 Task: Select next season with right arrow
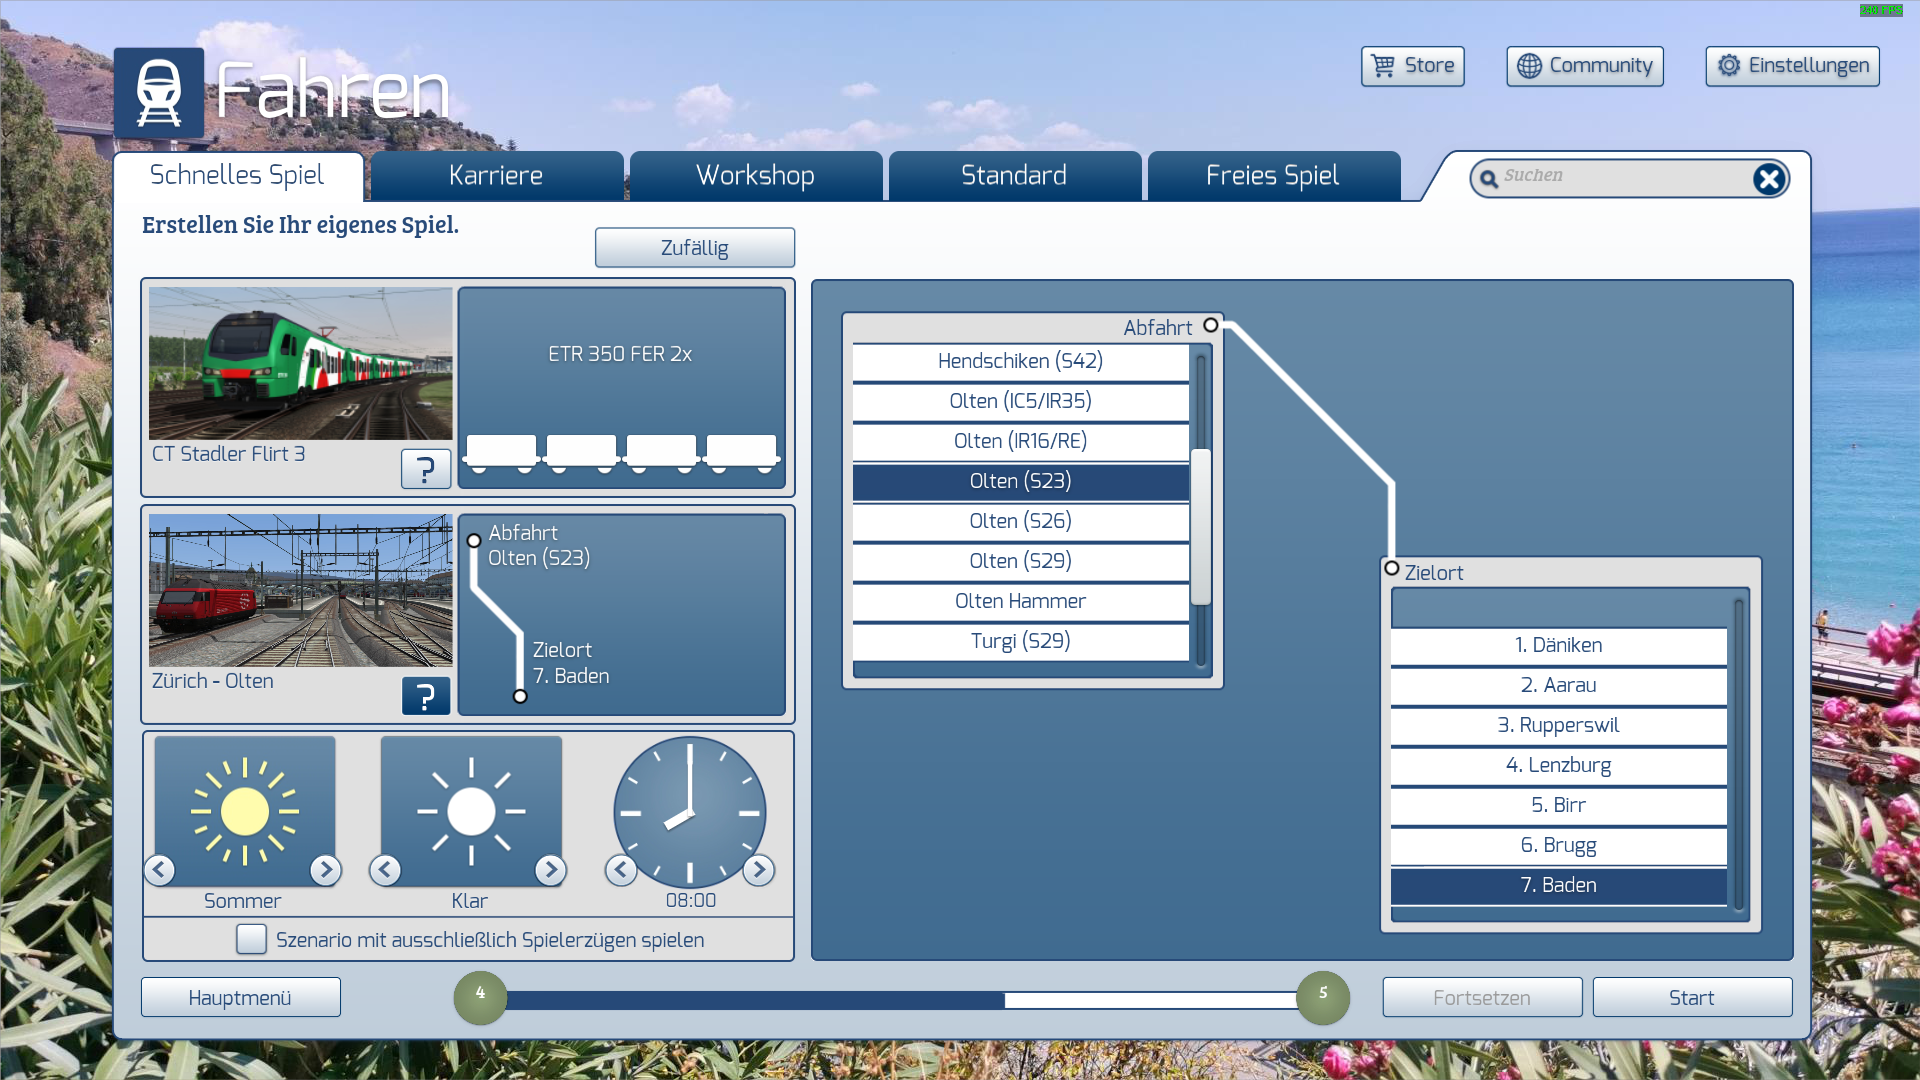coord(325,870)
